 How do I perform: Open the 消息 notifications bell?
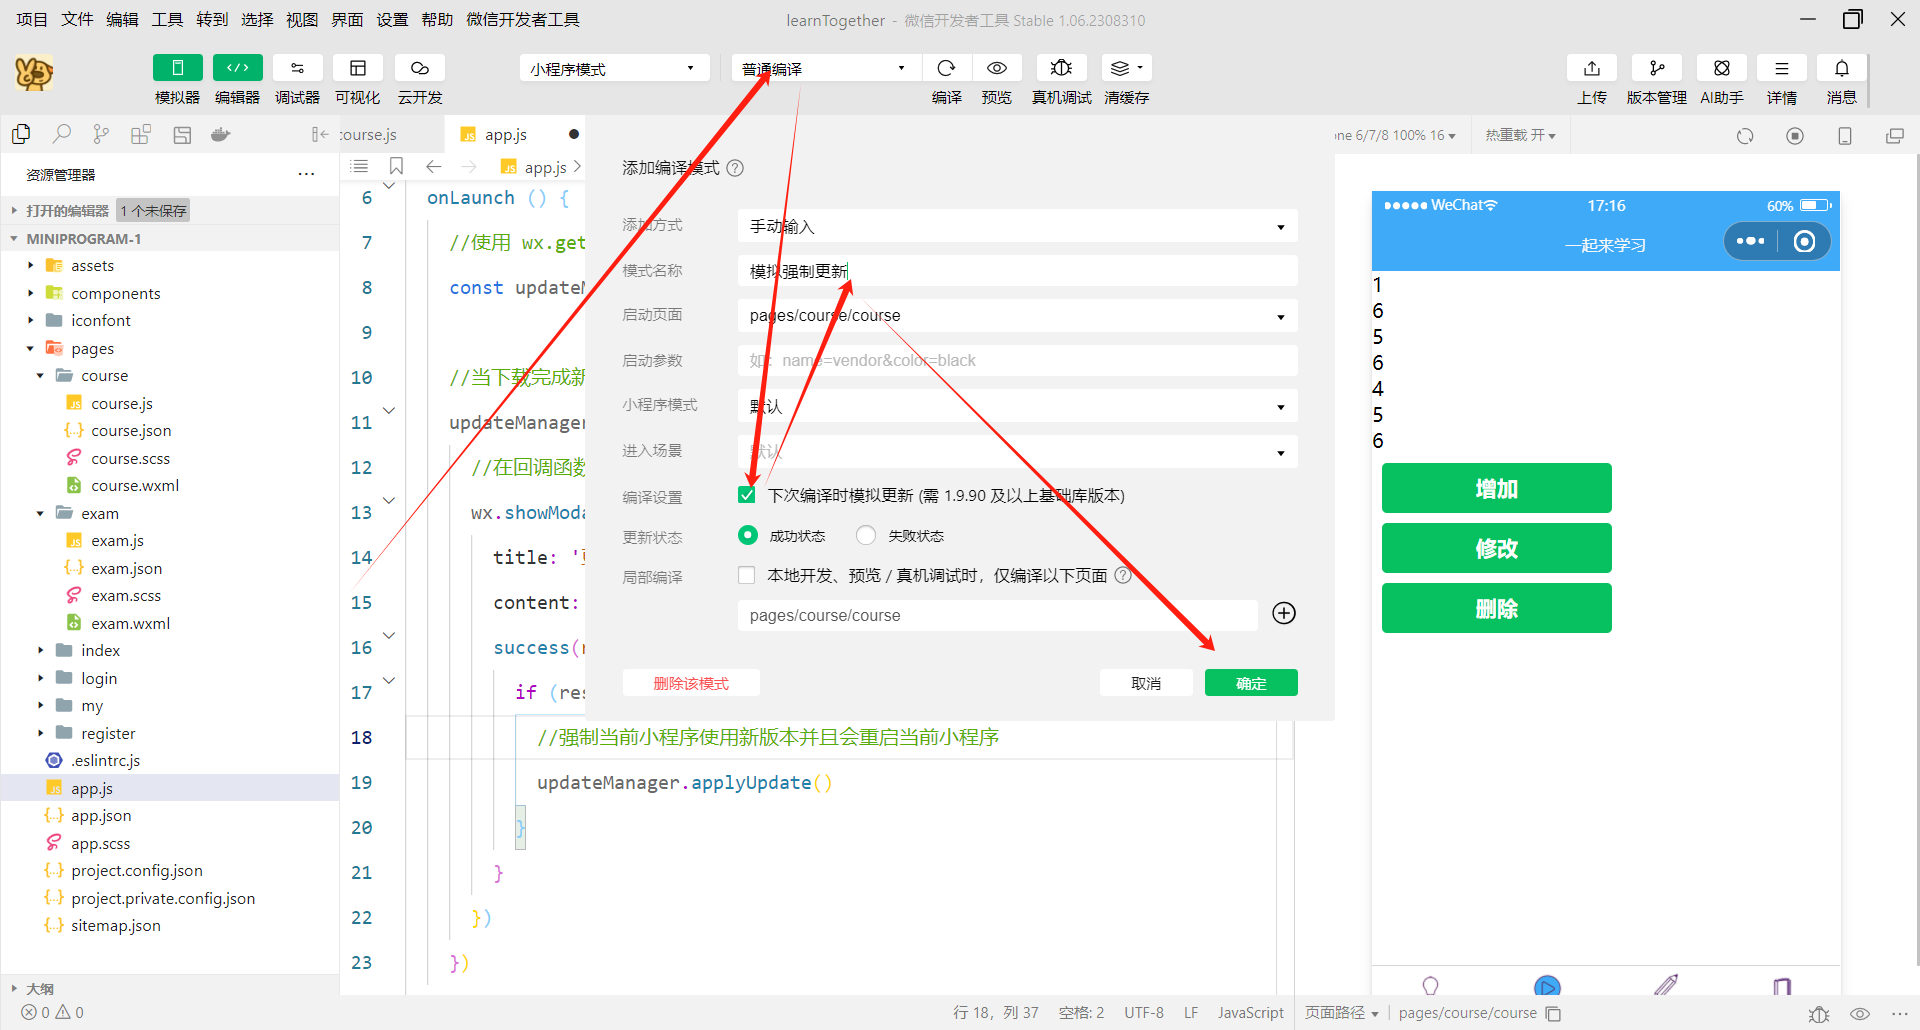coord(1842,68)
